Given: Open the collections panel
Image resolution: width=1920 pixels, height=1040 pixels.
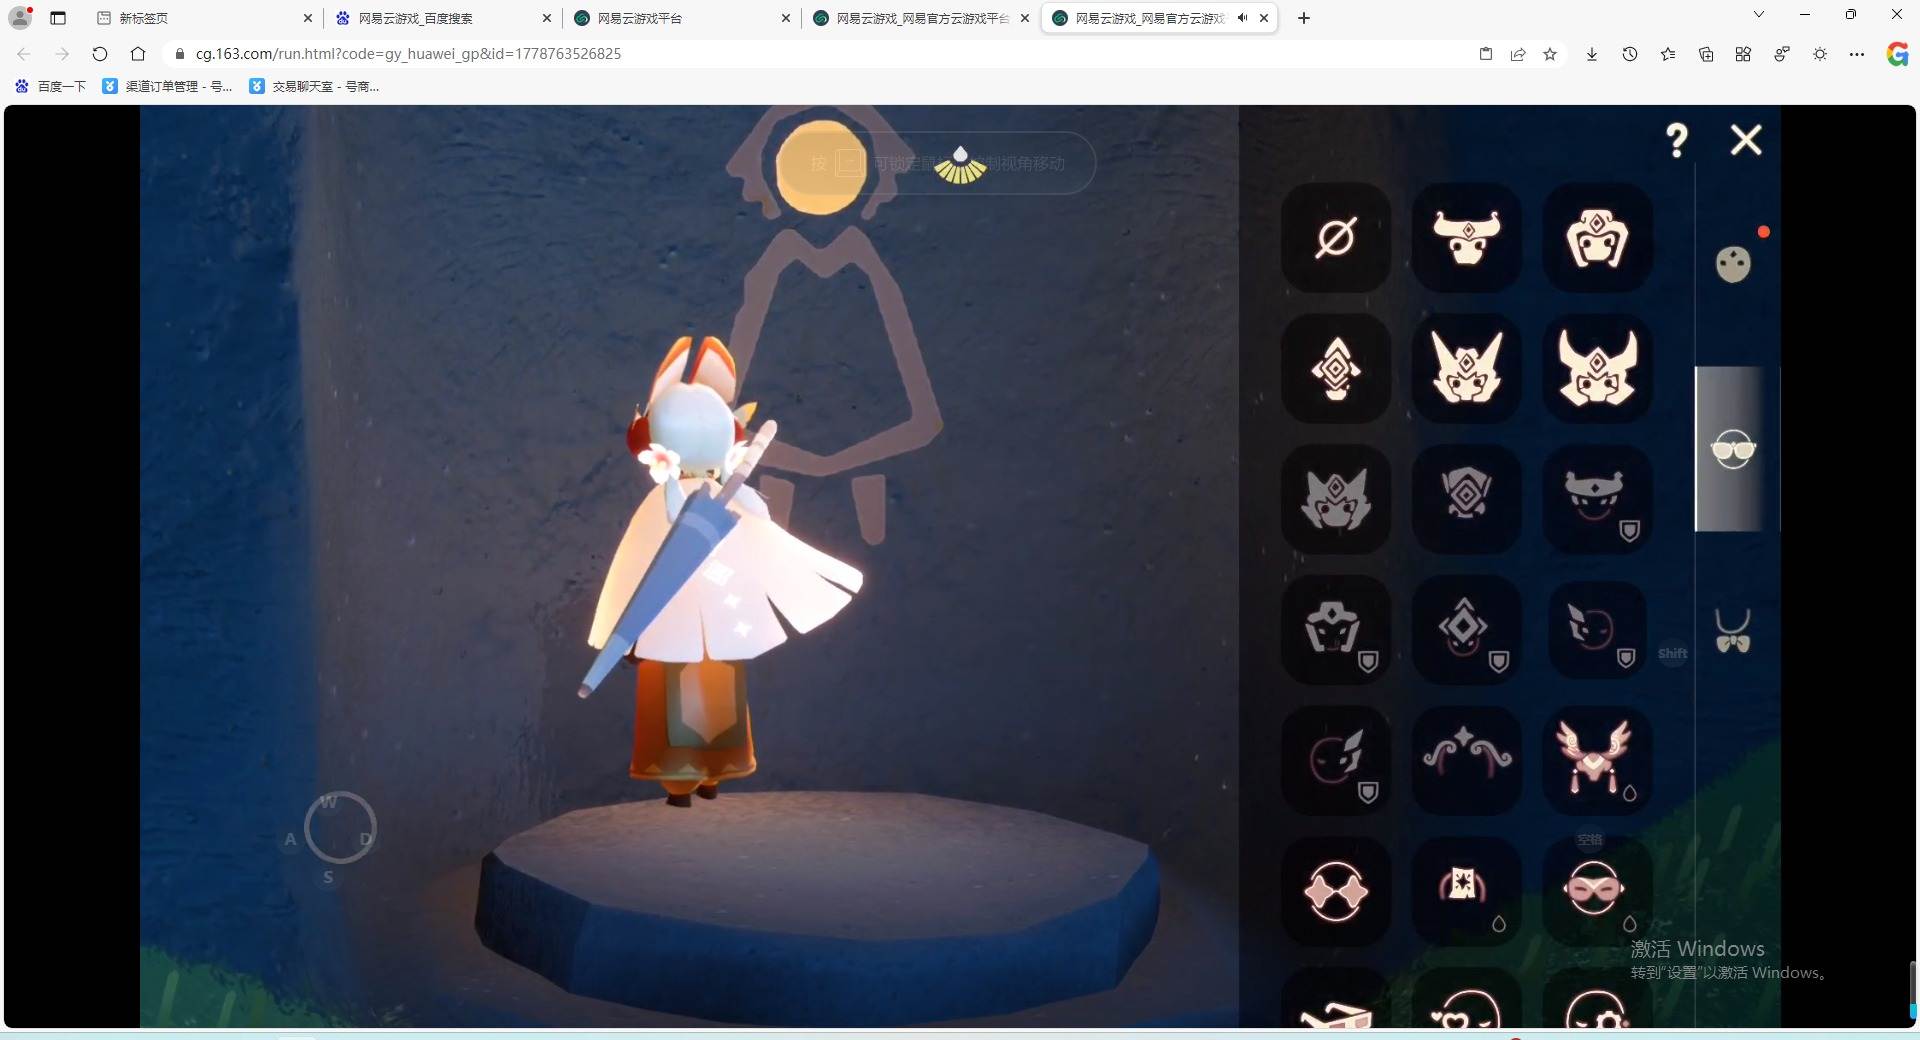Looking at the screenshot, I should pyautogui.click(x=1706, y=54).
